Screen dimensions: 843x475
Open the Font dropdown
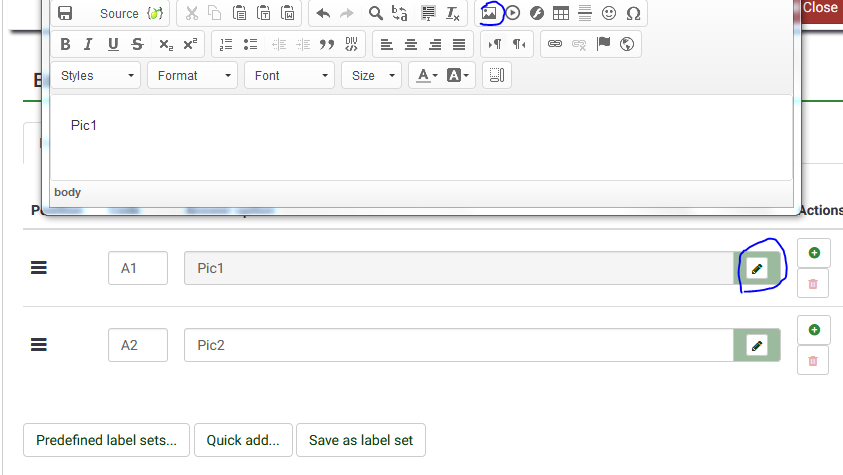click(x=291, y=75)
